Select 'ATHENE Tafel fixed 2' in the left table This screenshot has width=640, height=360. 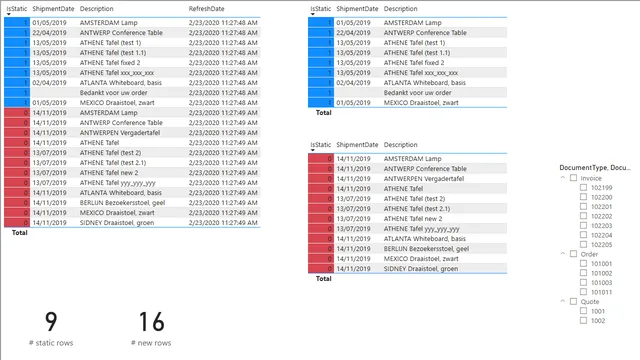pos(110,62)
